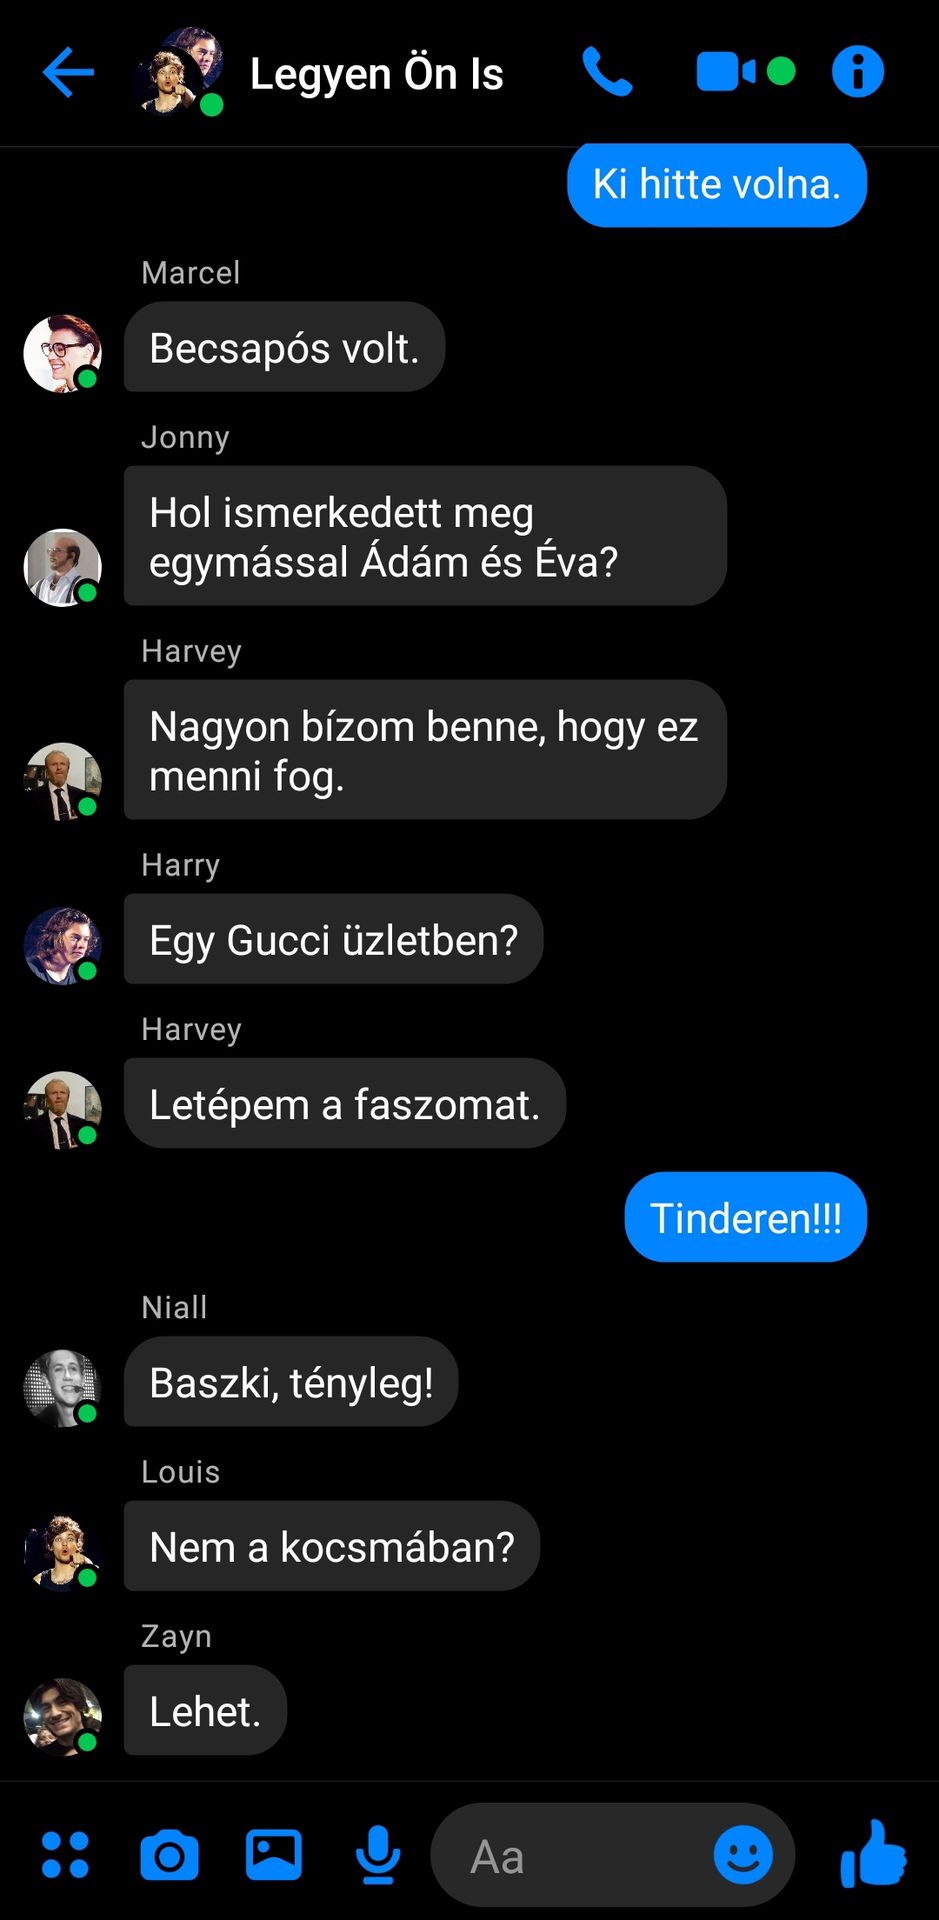Viewport: 939px width, 1920px height.
Task: Tap the back arrow icon
Action: (68, 73)
